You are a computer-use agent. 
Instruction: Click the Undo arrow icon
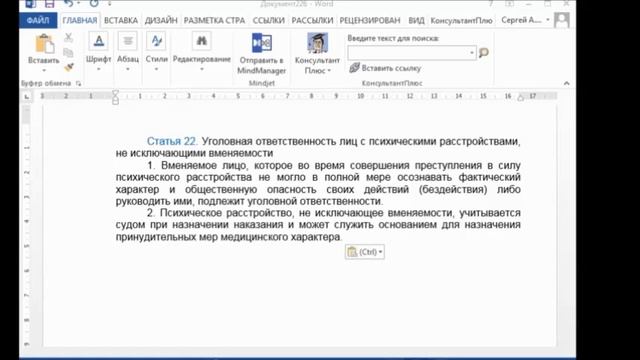(68, 4)
